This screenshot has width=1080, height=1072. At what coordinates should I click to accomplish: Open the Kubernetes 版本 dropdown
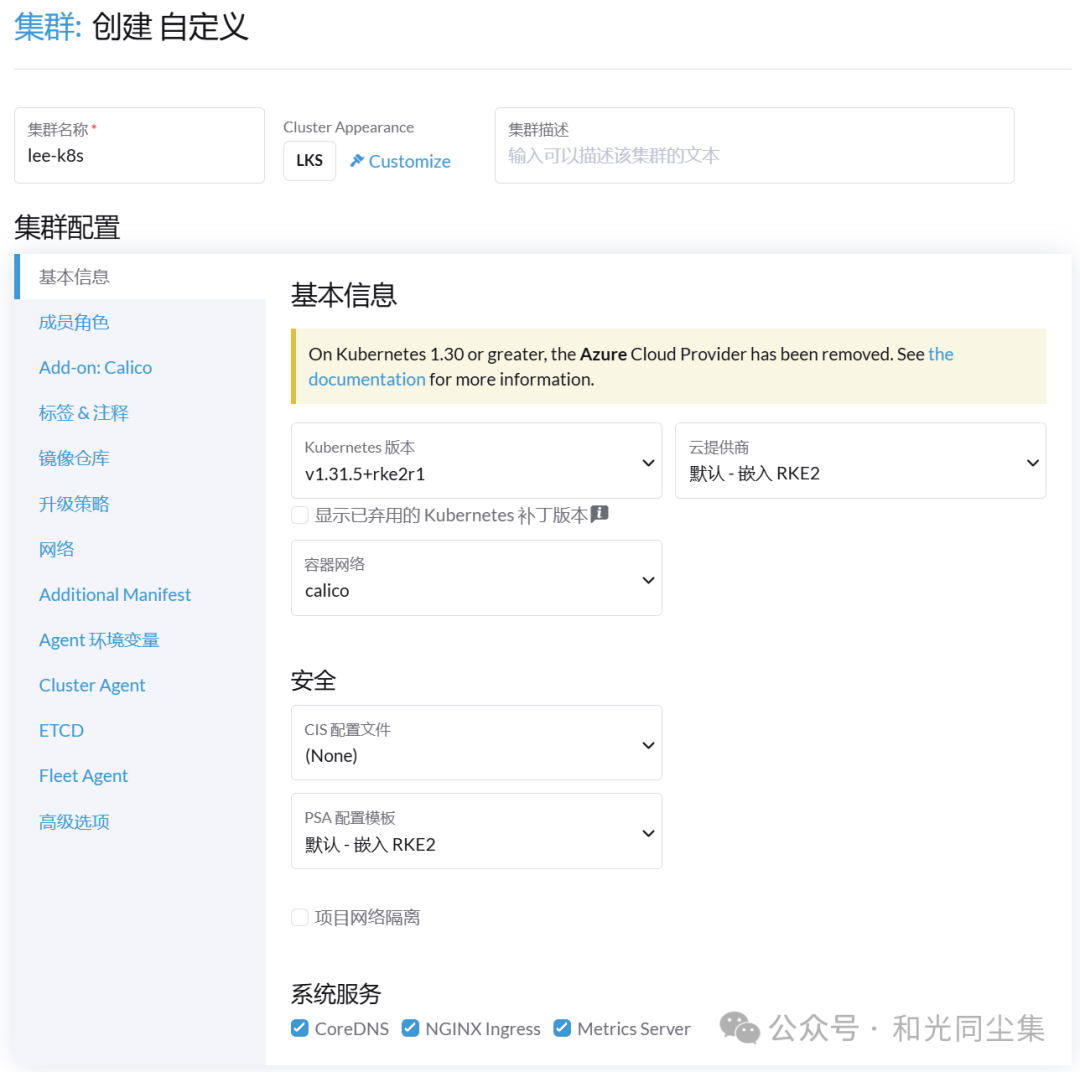tap(476, 460)
